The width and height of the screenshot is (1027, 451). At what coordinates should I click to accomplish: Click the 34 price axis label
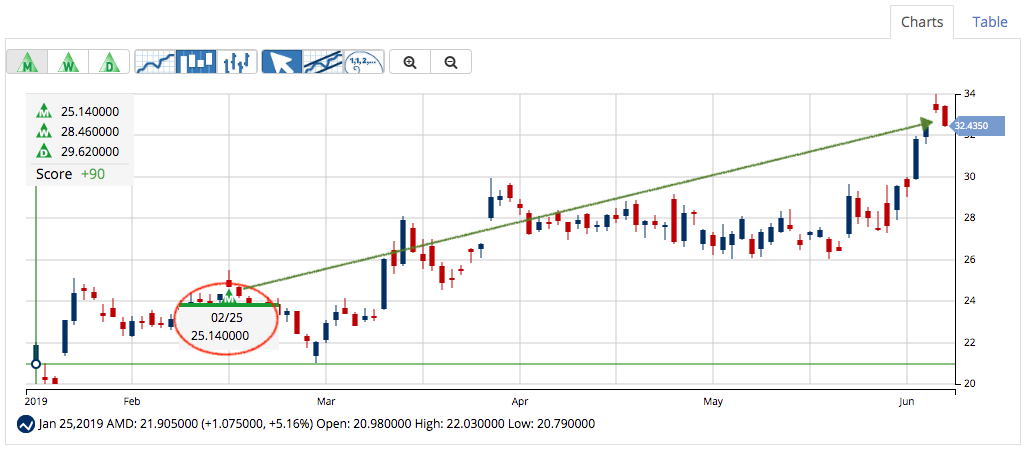point(968,94)
